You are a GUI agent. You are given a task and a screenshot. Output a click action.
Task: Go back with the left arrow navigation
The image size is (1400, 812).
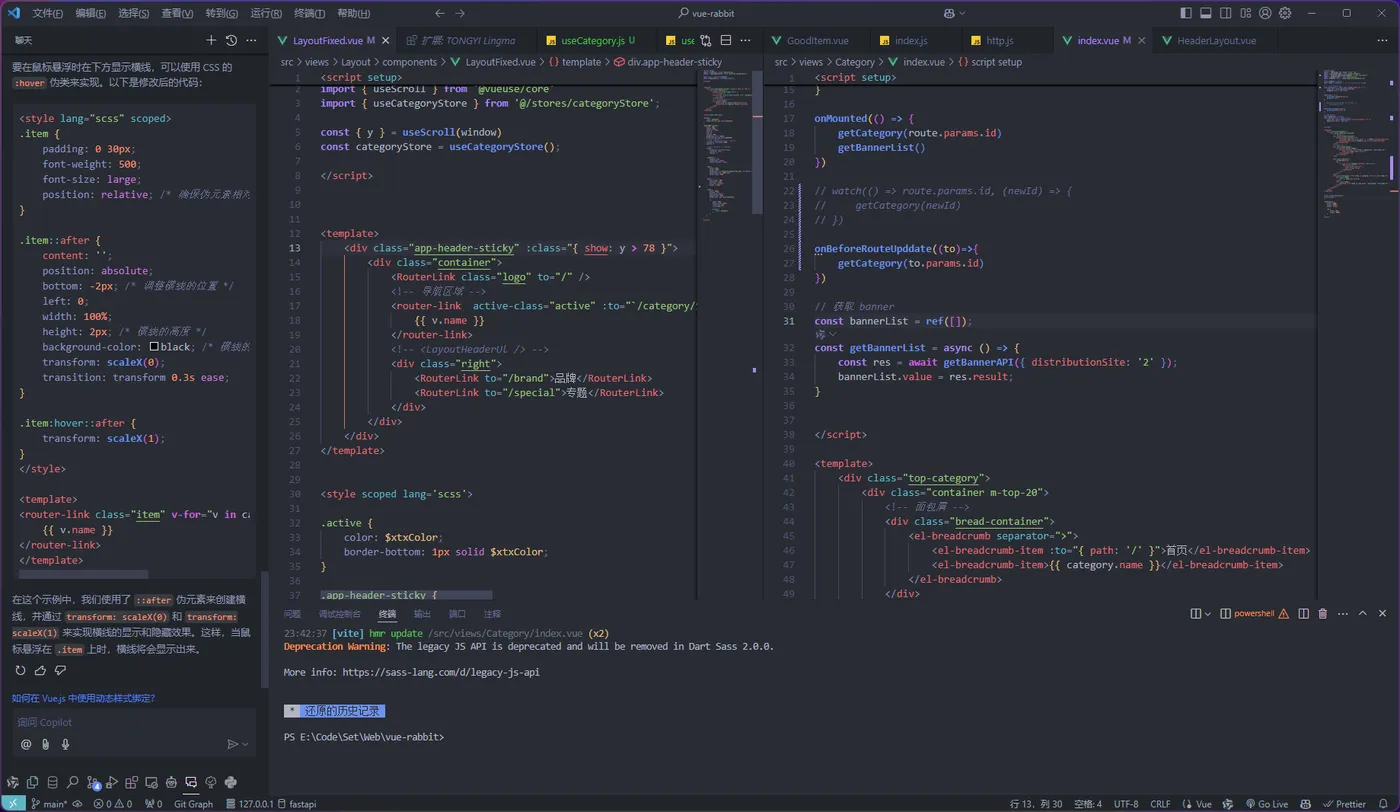point(440,13)
